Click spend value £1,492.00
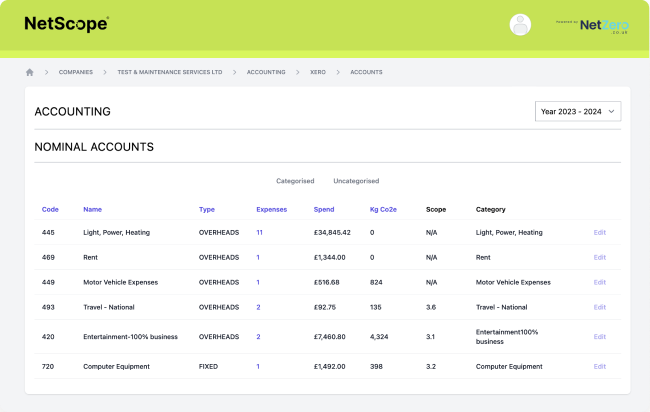 pos(330,366)
